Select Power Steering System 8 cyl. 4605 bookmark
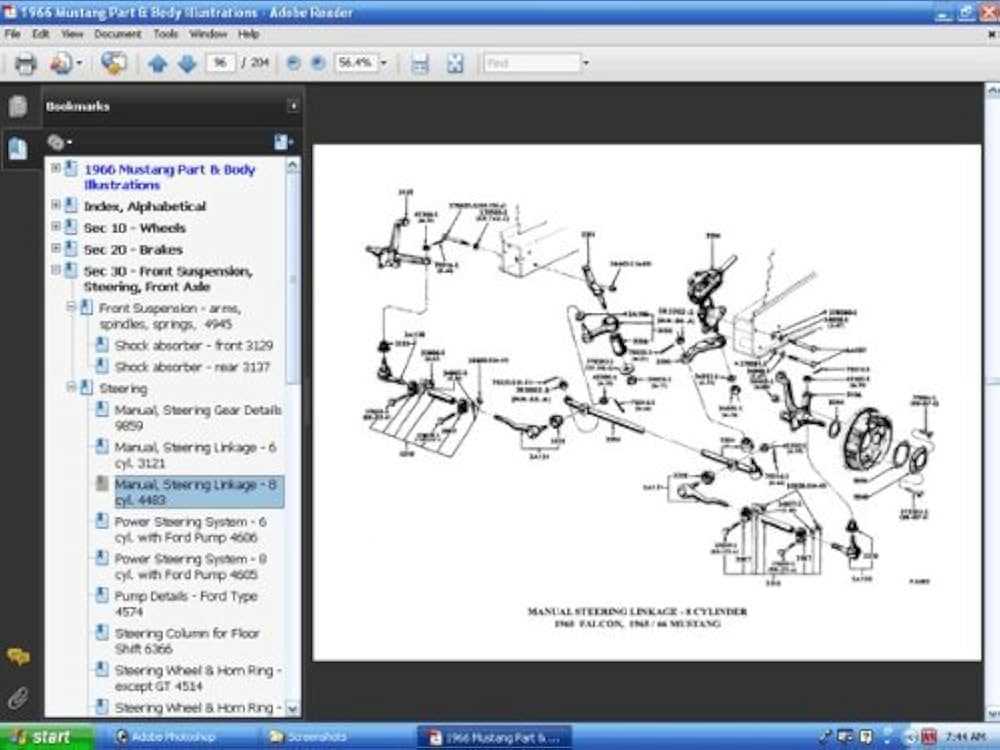Image resolution: width=1000 pixels, height=750 pixels. click(191, 566)
